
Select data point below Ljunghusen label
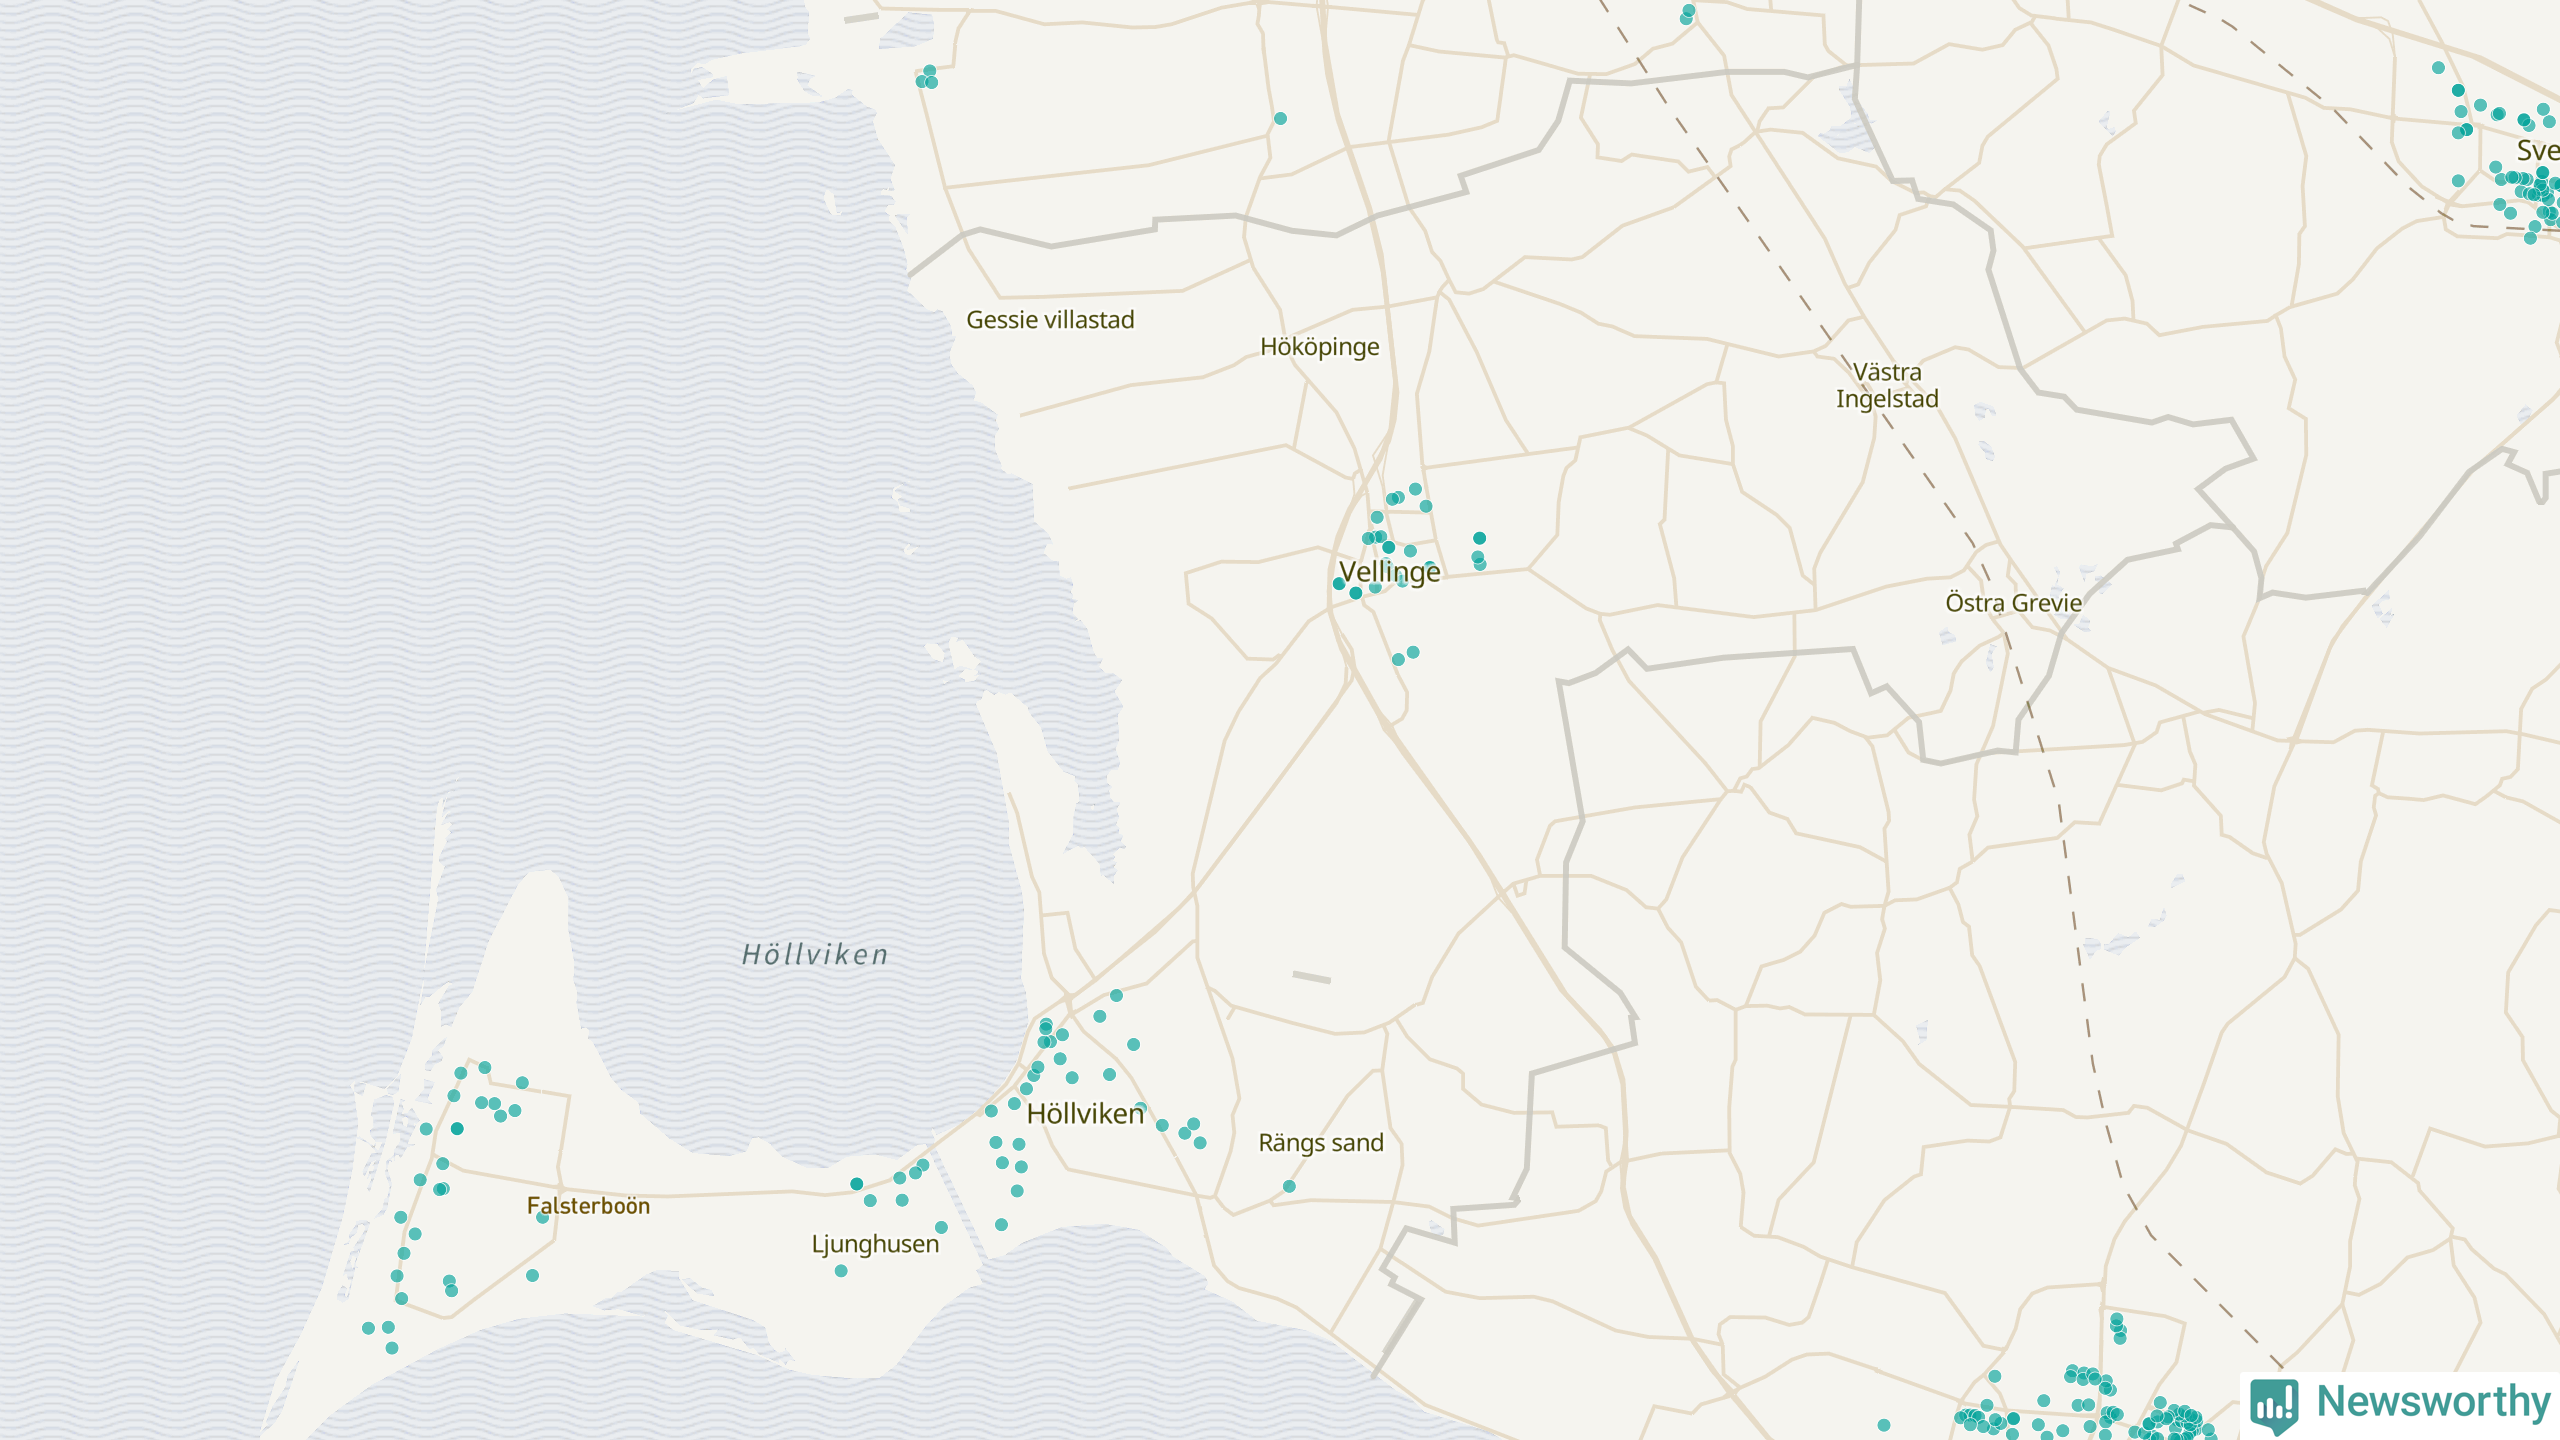point(841,1271)
